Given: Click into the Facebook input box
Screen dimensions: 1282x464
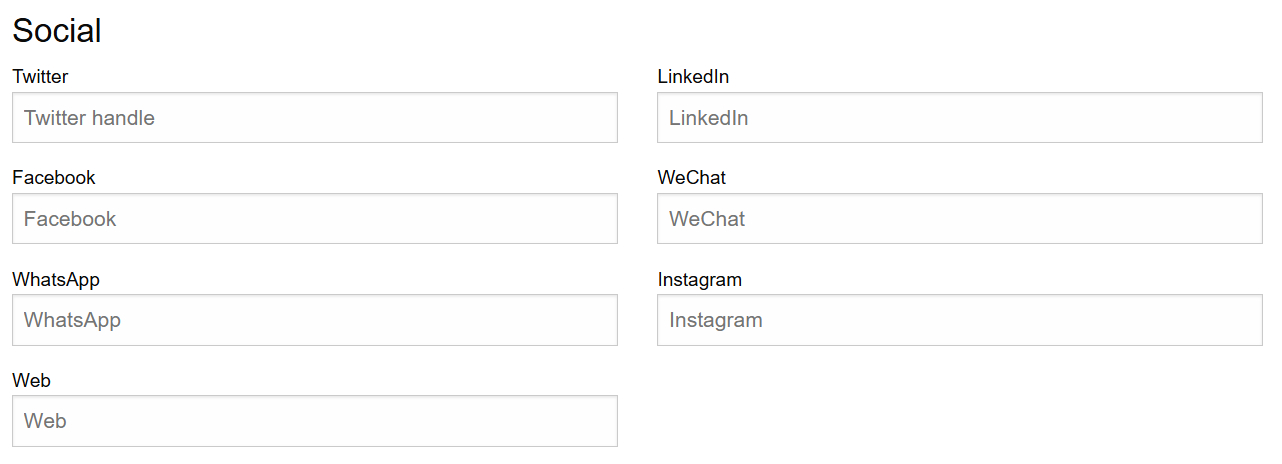Looking at the screenshot, I should pos(314,219).
